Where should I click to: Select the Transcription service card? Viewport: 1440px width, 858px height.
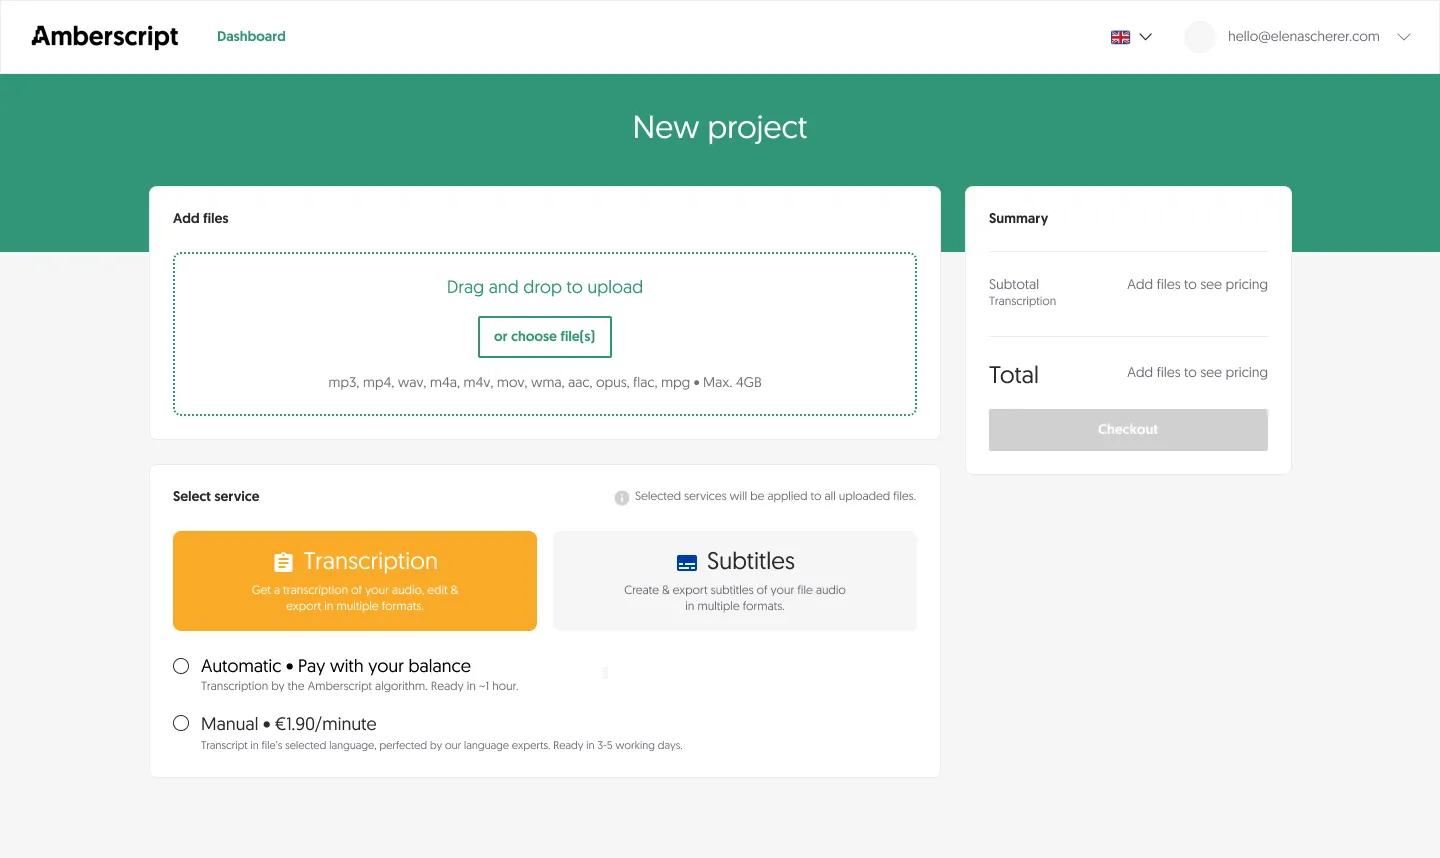click(355, 581)
